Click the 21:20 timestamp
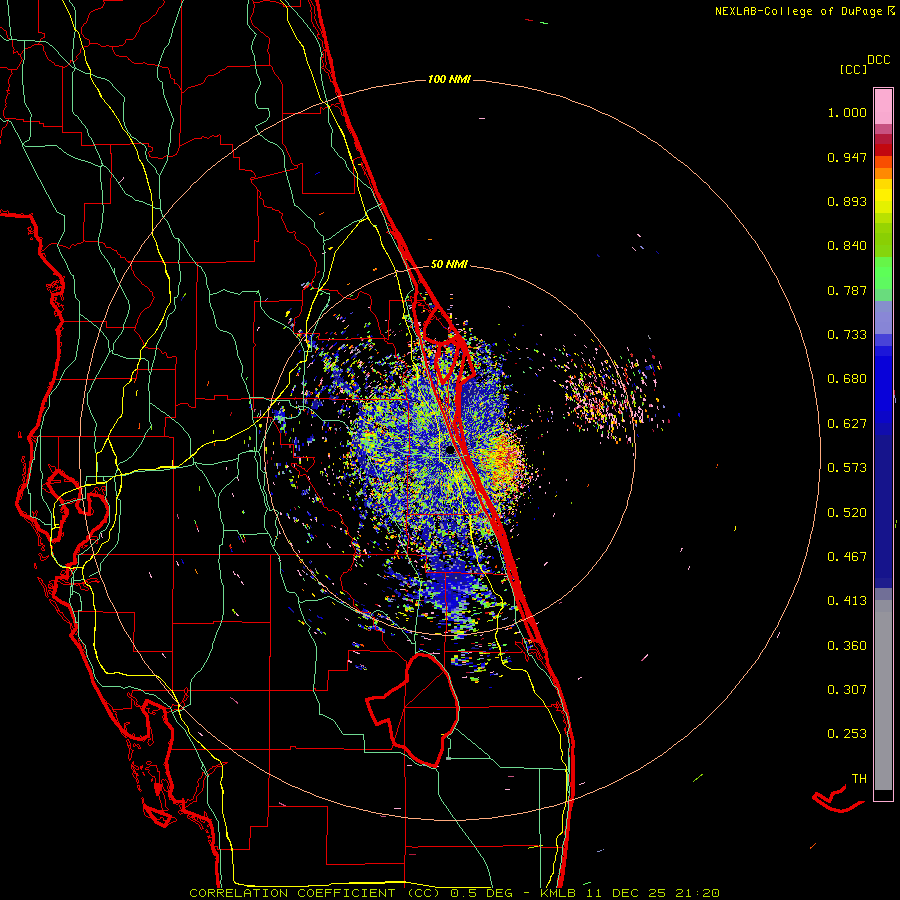Screen dimensions: 900x900 698,893
